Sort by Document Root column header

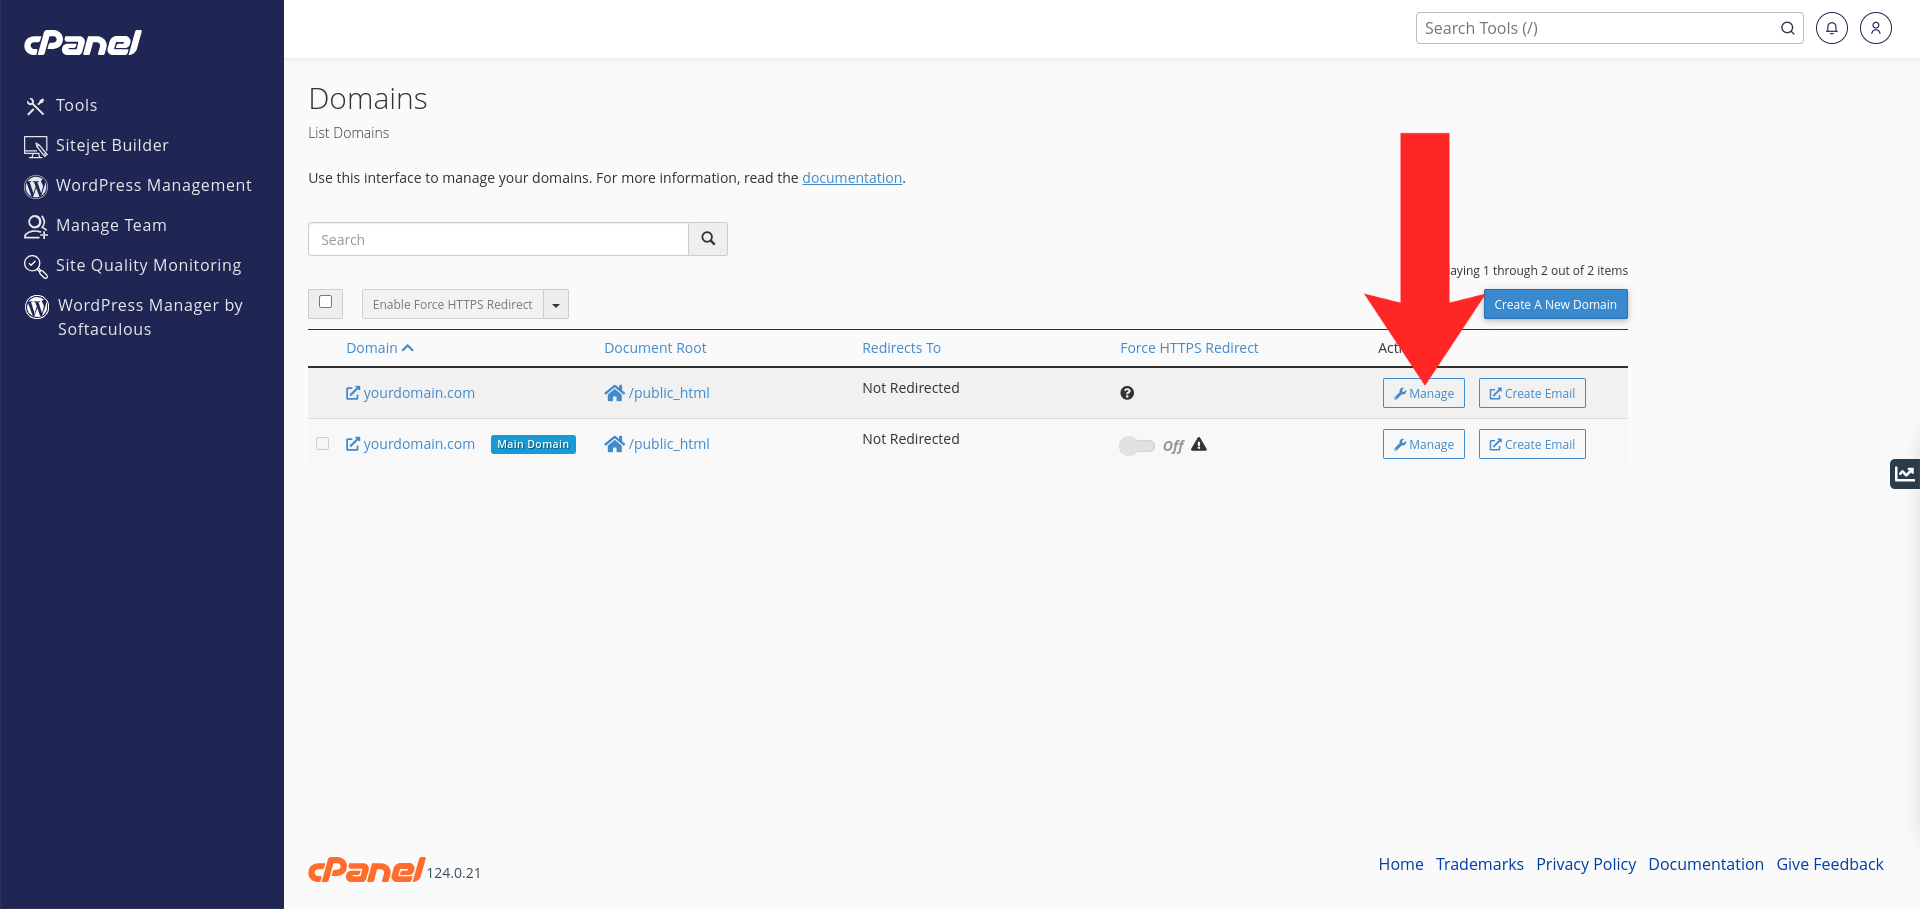point(655,348)
